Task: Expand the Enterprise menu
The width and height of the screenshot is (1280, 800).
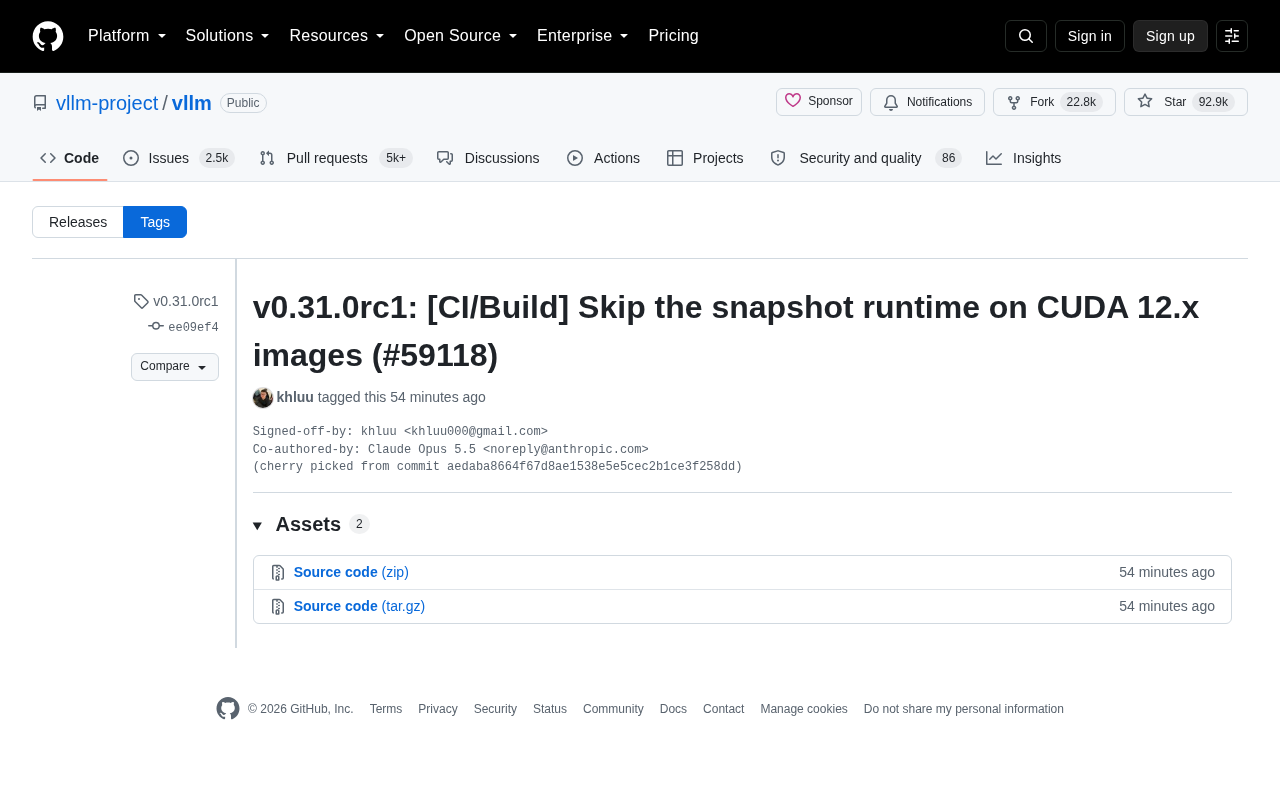Action: coord(583,36)
